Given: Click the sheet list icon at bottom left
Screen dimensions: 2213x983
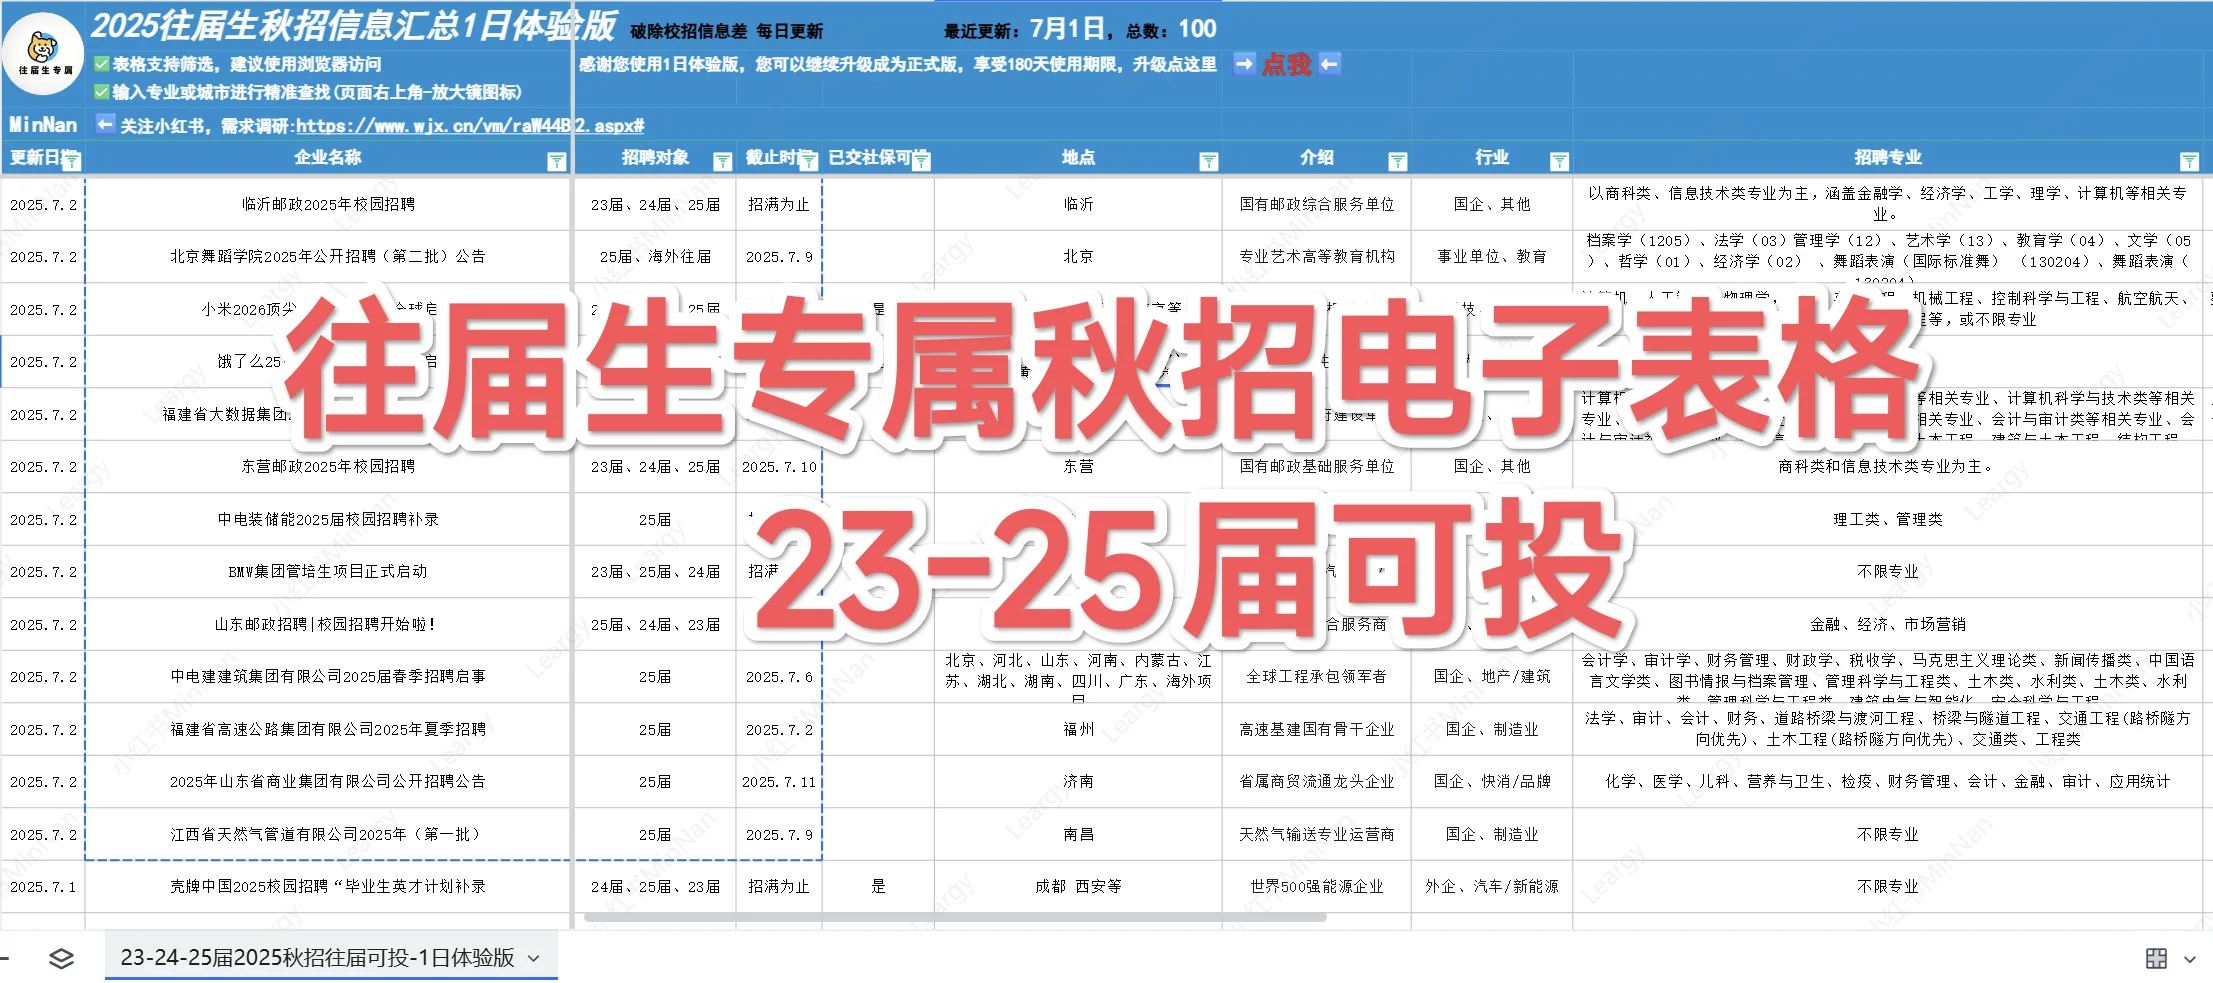Looking at the screenshot, I should (x=60, y=957).
